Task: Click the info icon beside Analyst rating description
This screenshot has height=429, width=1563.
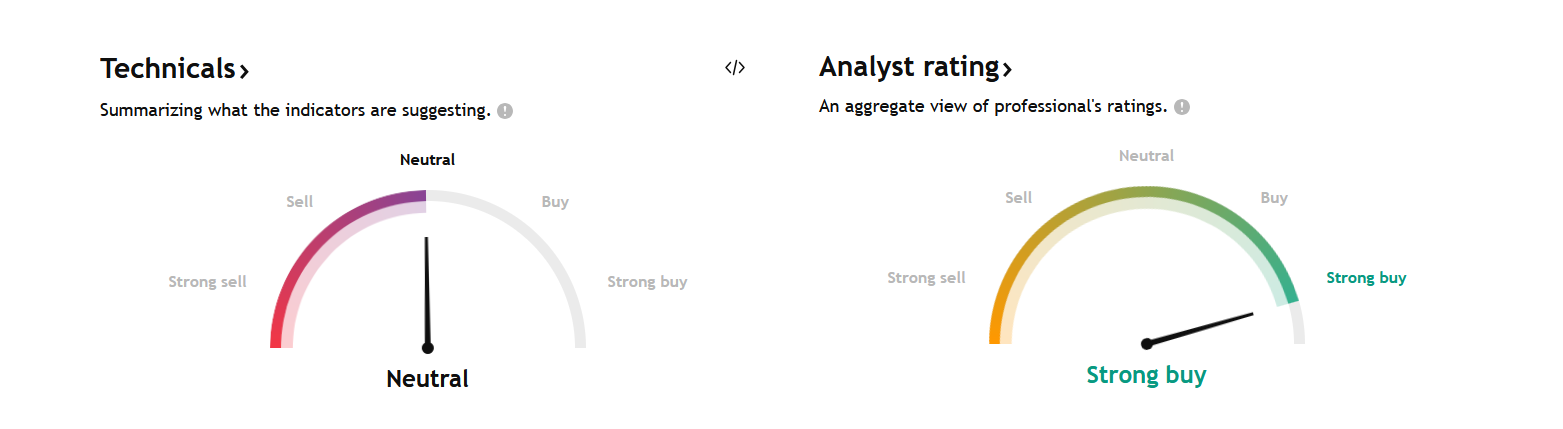Action: coord(1182,107)
